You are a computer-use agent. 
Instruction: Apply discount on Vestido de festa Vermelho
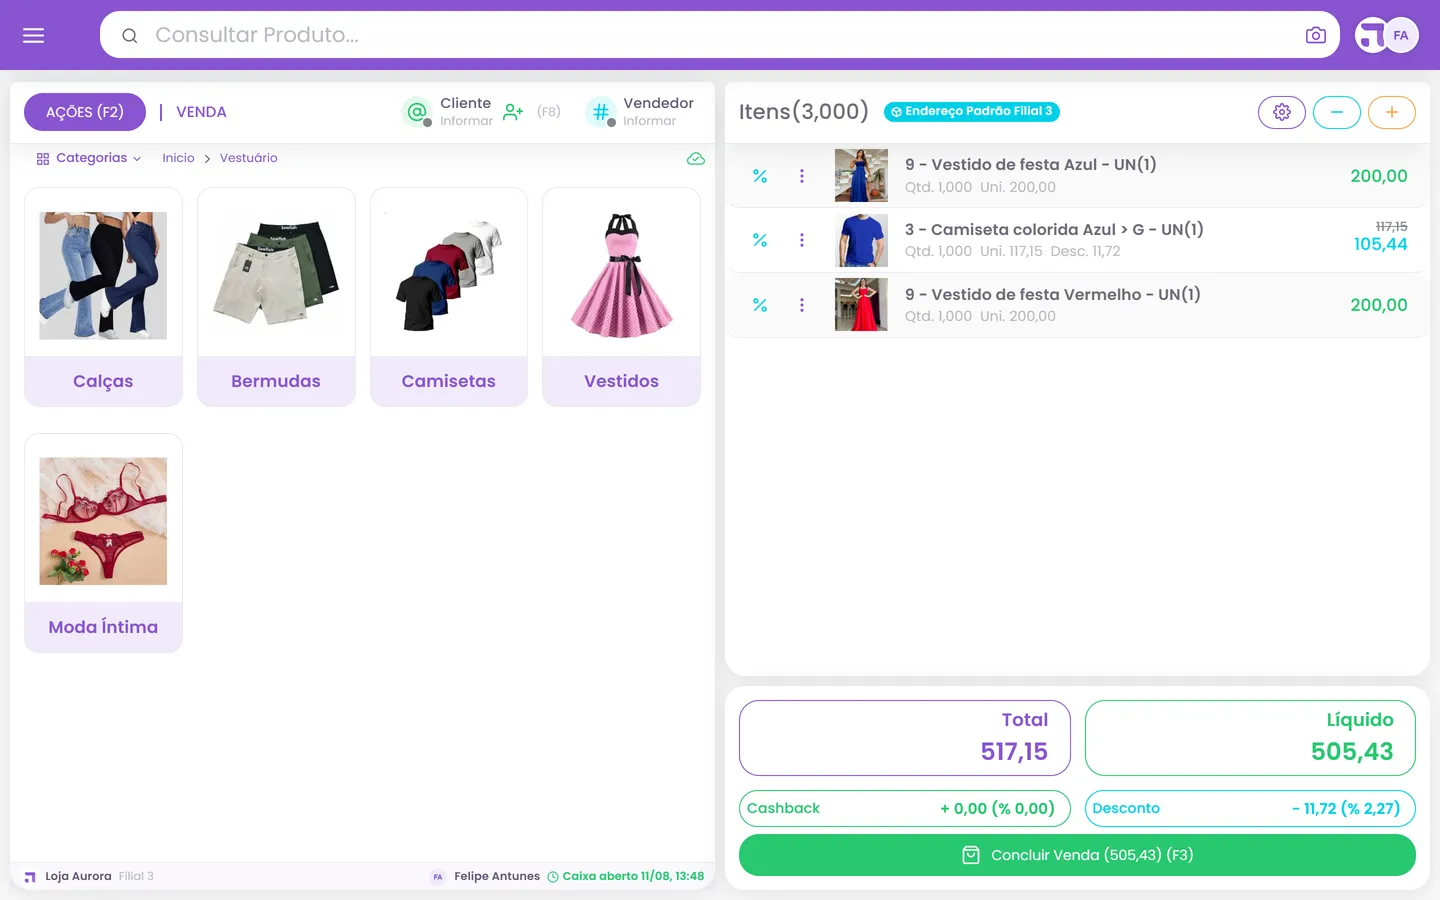[x=760, y=305]
